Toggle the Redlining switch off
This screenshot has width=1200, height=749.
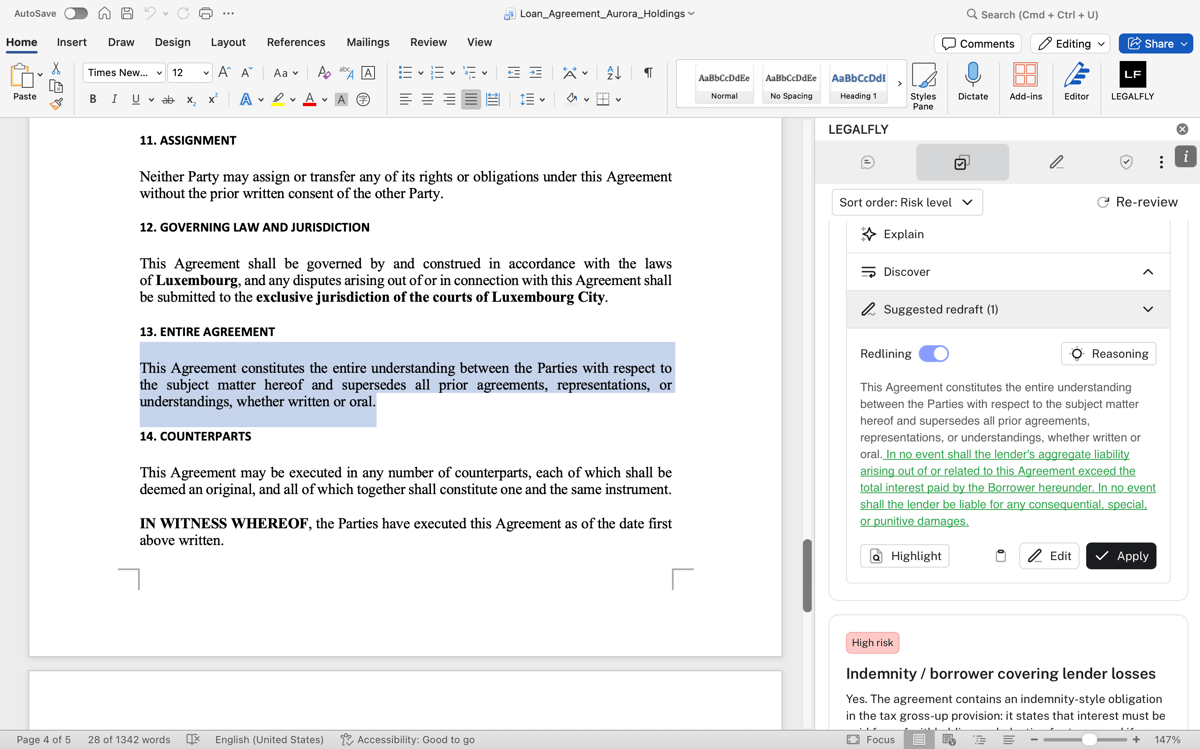934,354
